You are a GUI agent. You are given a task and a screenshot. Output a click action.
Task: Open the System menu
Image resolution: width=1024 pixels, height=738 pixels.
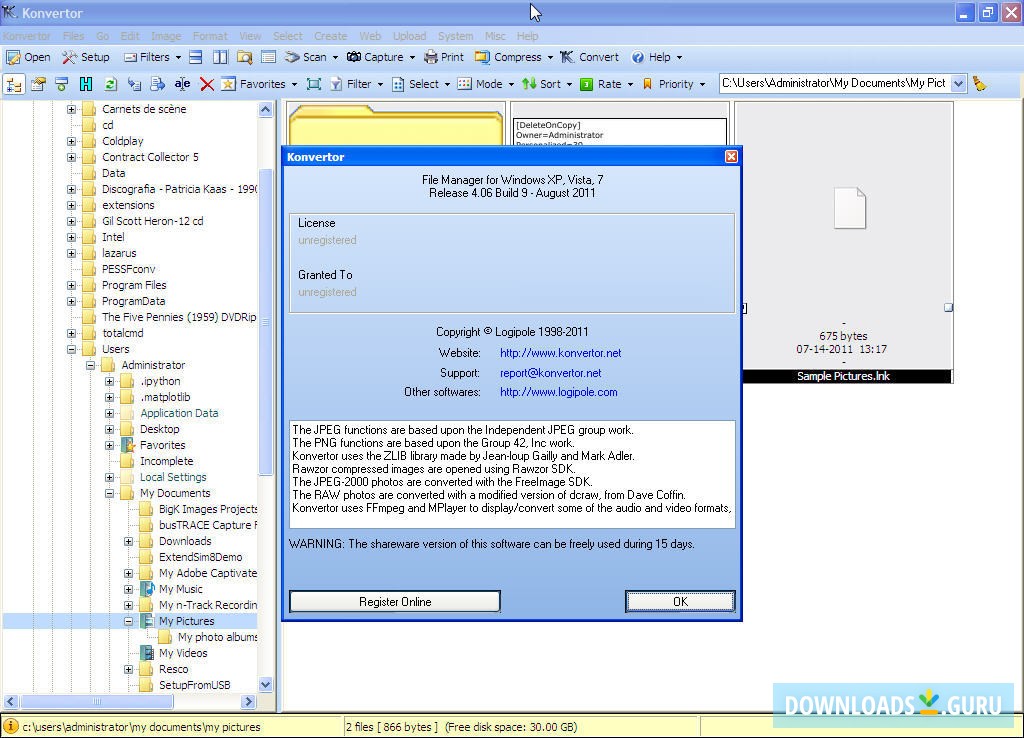tap(456, 36)
